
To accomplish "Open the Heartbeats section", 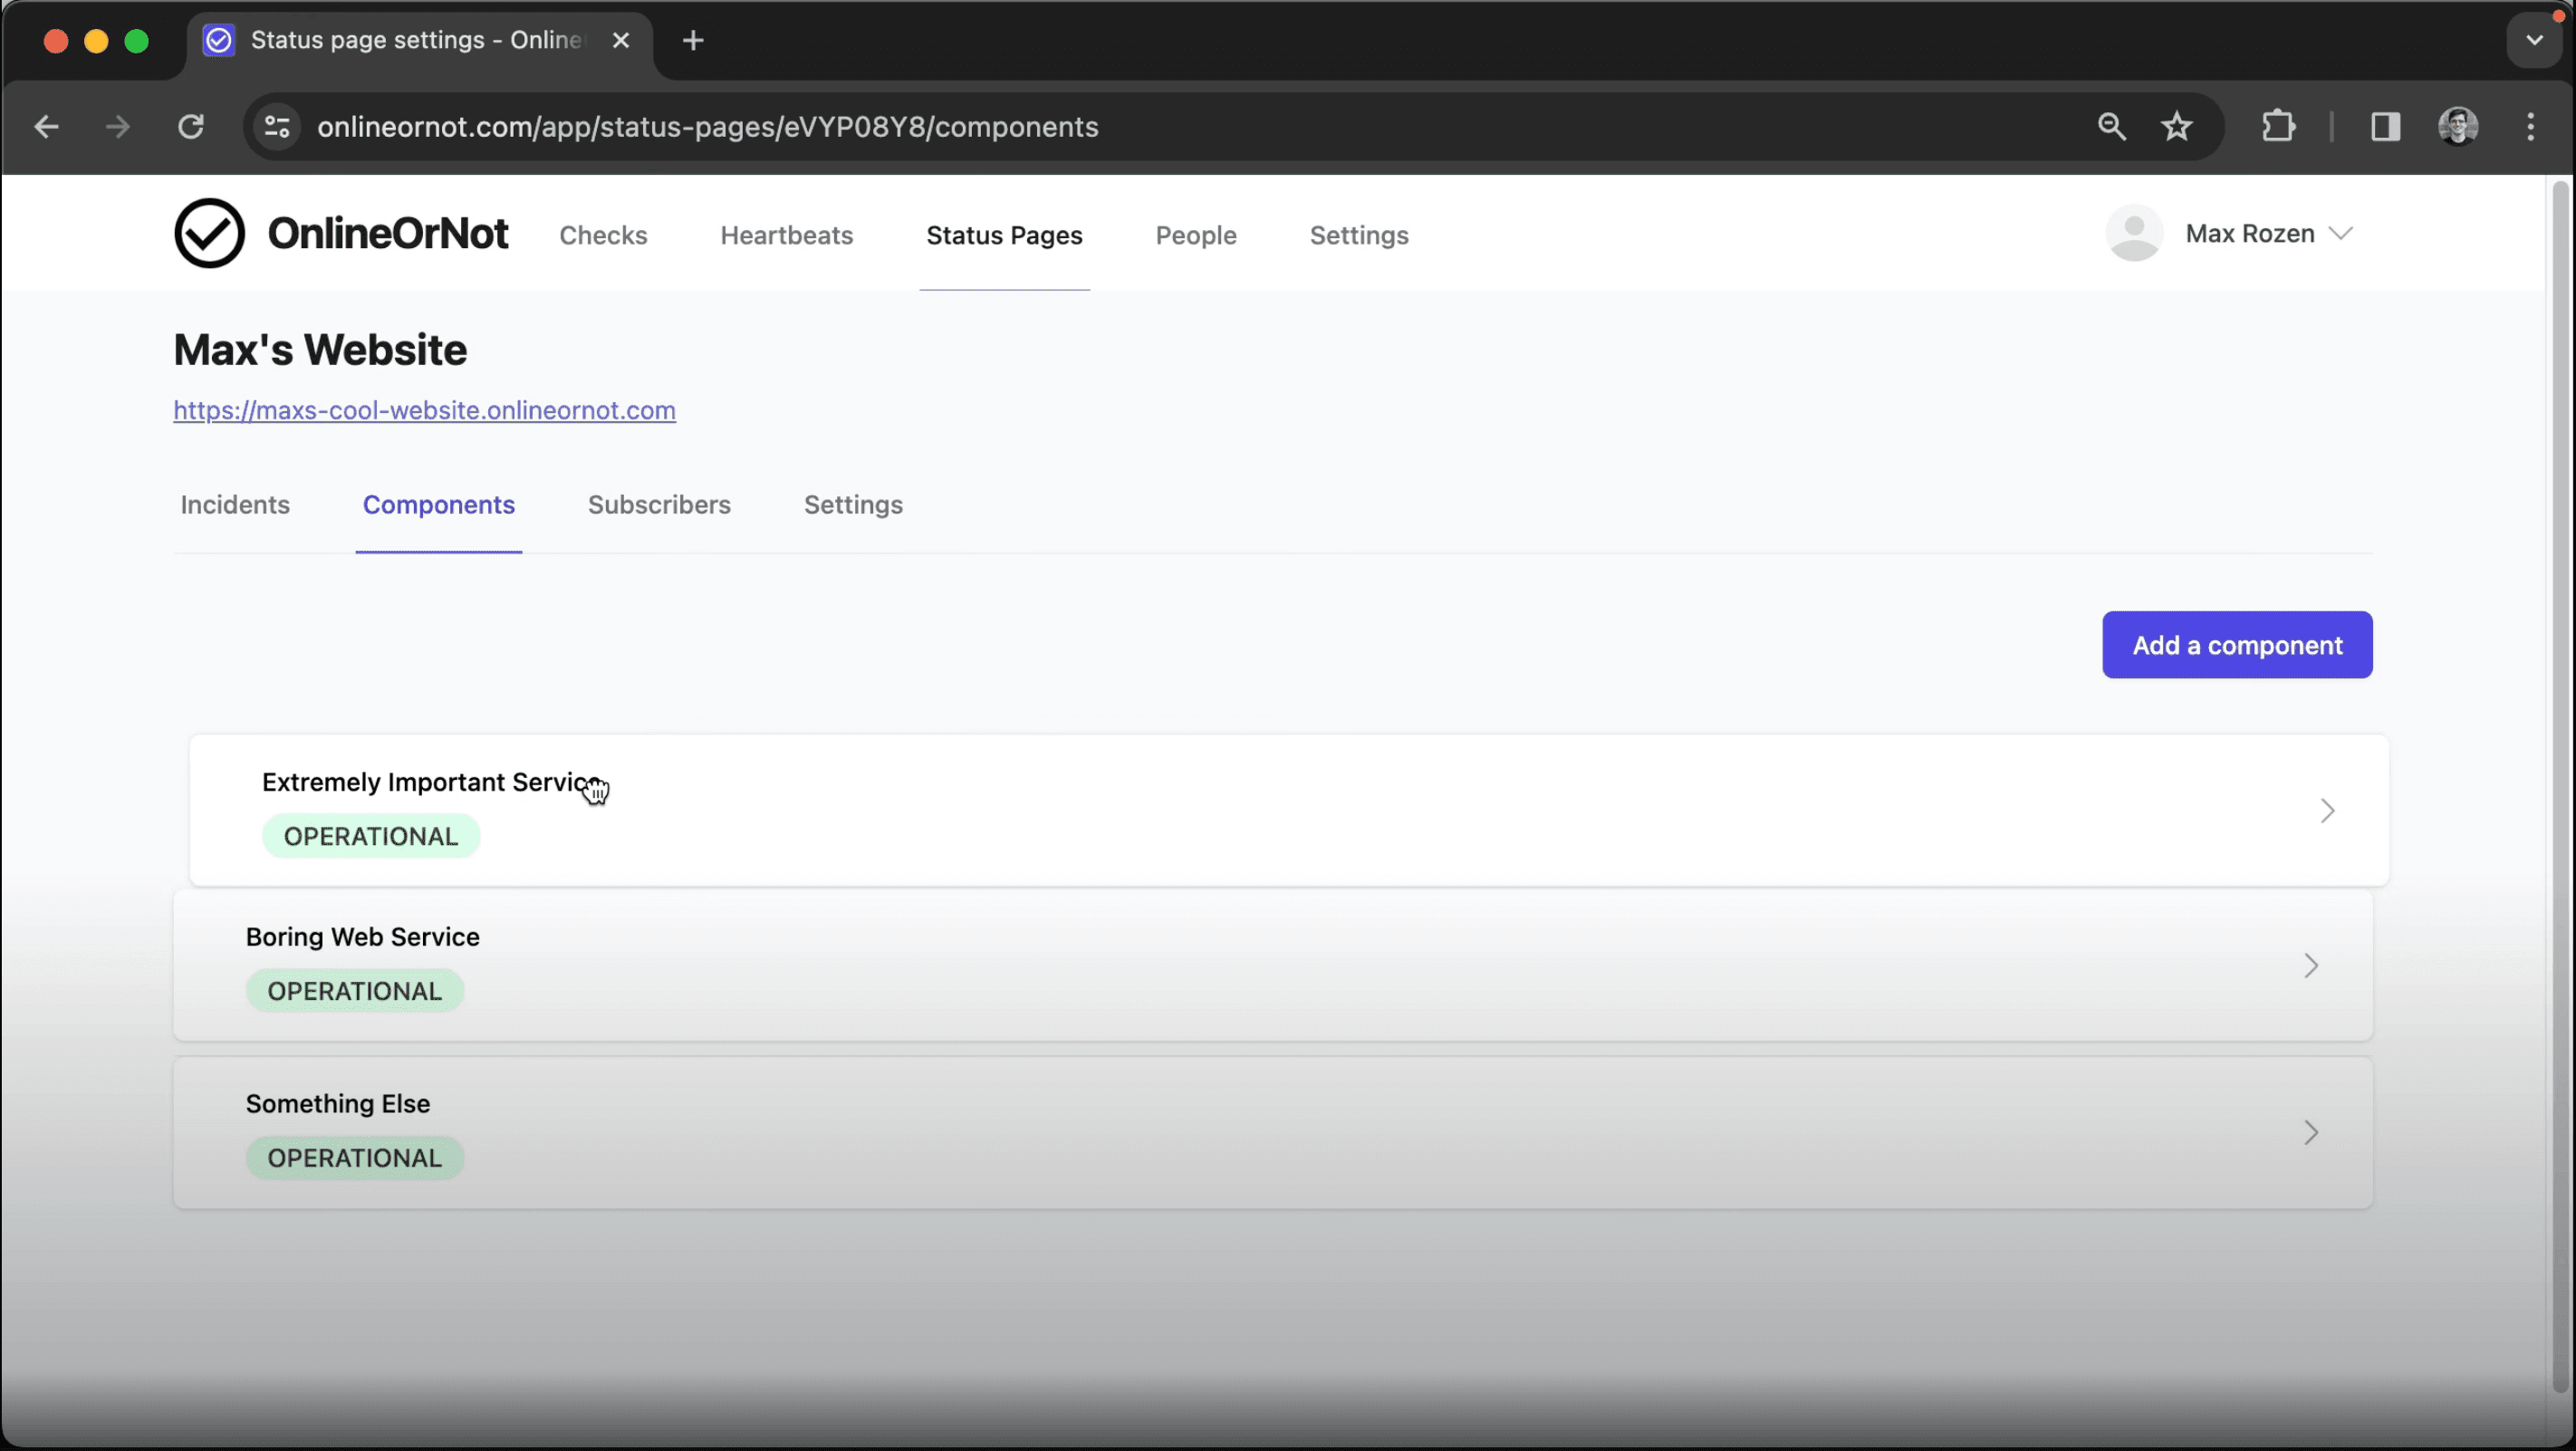I will 786,235.
